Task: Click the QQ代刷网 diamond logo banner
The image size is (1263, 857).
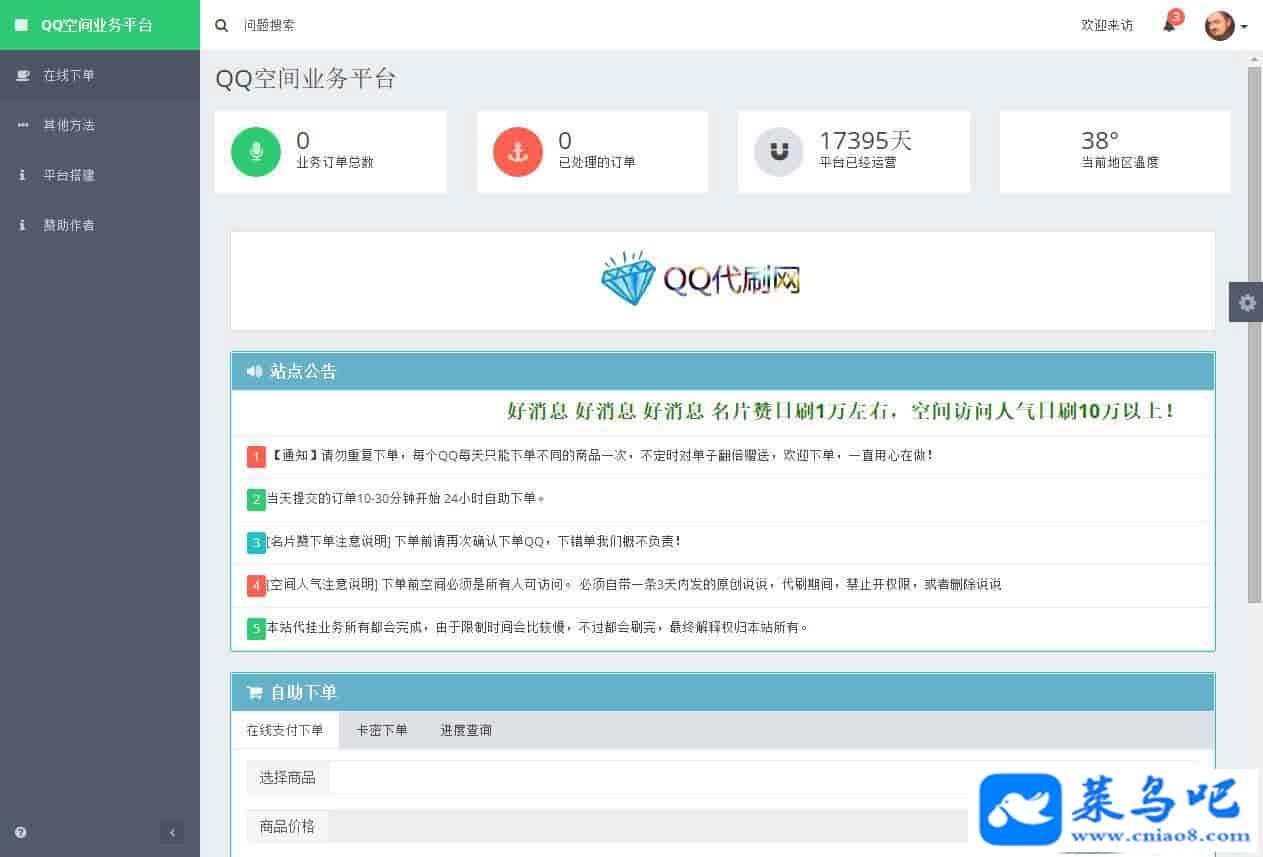Action: [701, 279]
